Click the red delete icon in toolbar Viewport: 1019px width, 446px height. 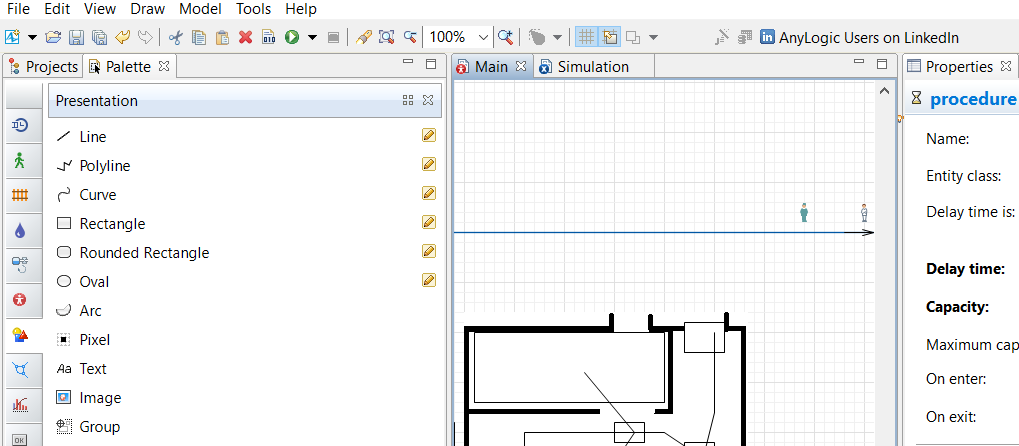246,37
